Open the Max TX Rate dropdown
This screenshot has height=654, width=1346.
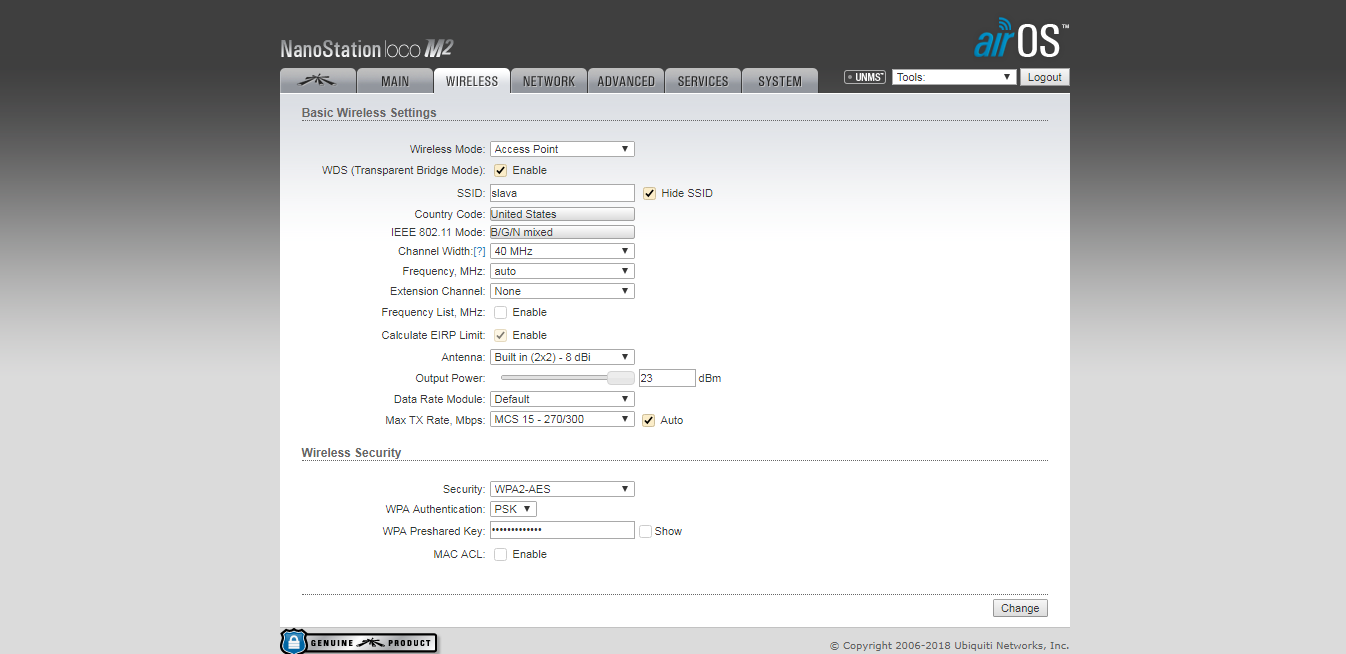pyautogui.click(x=562, y=419)
